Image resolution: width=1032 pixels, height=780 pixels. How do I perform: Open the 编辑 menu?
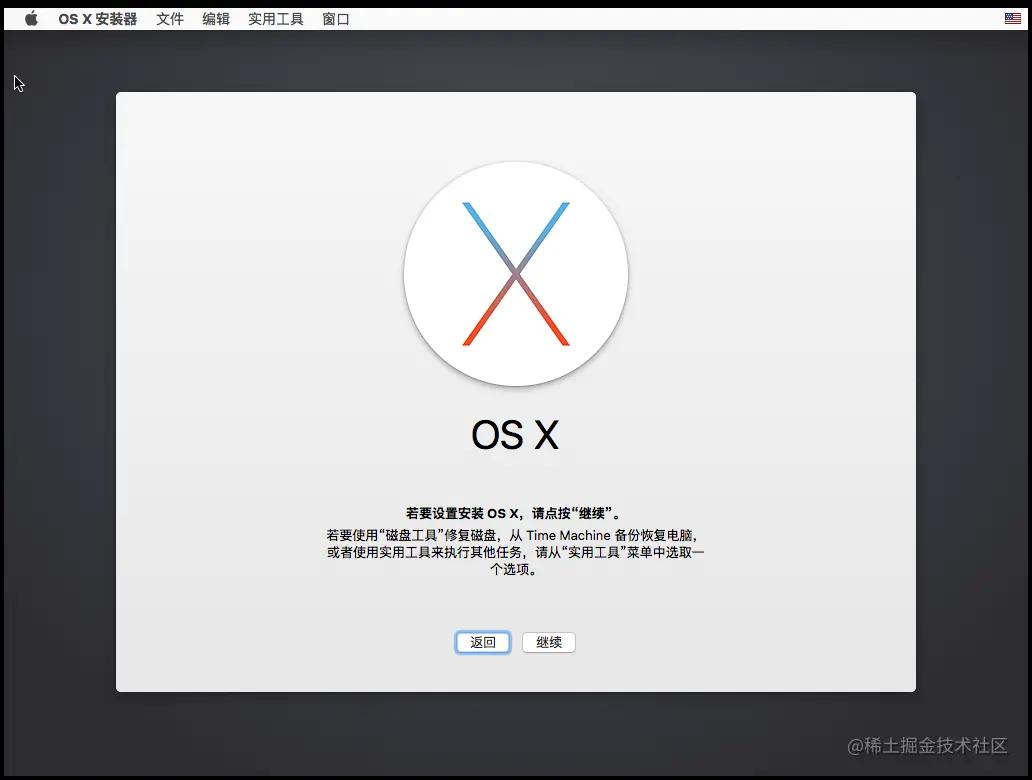point(216,17)
